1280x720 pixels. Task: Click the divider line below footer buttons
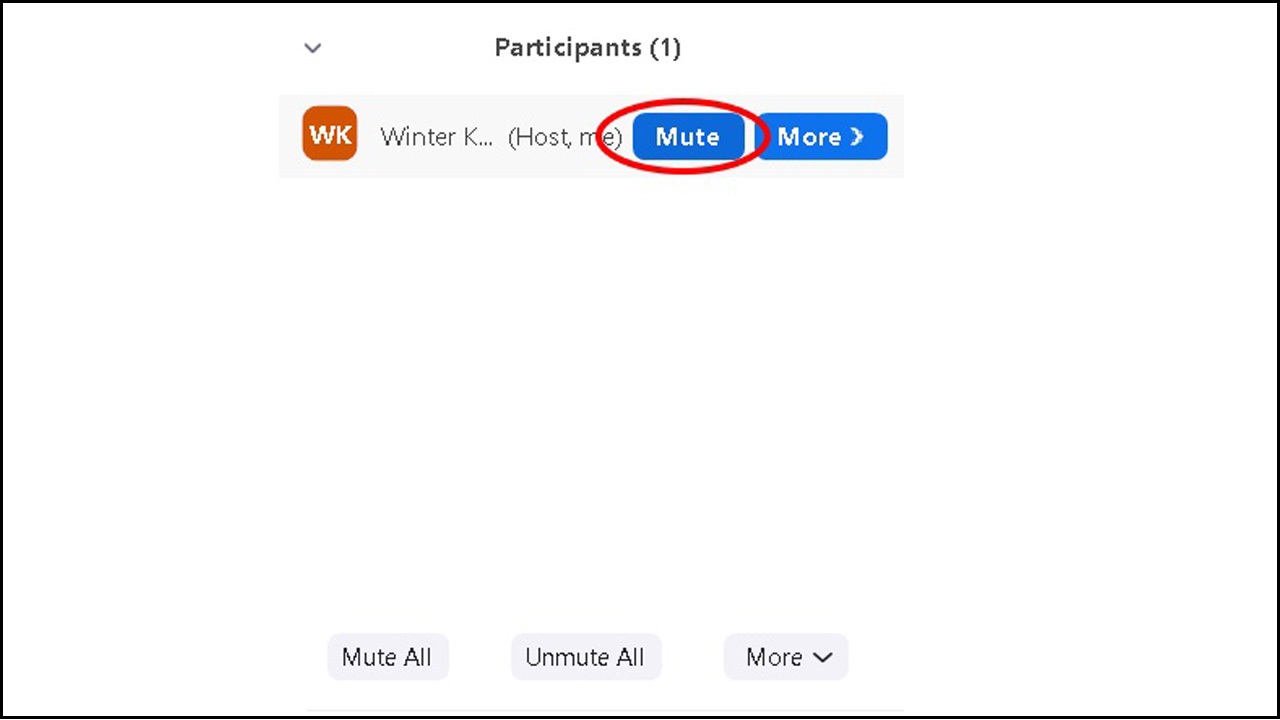[605, 711]
